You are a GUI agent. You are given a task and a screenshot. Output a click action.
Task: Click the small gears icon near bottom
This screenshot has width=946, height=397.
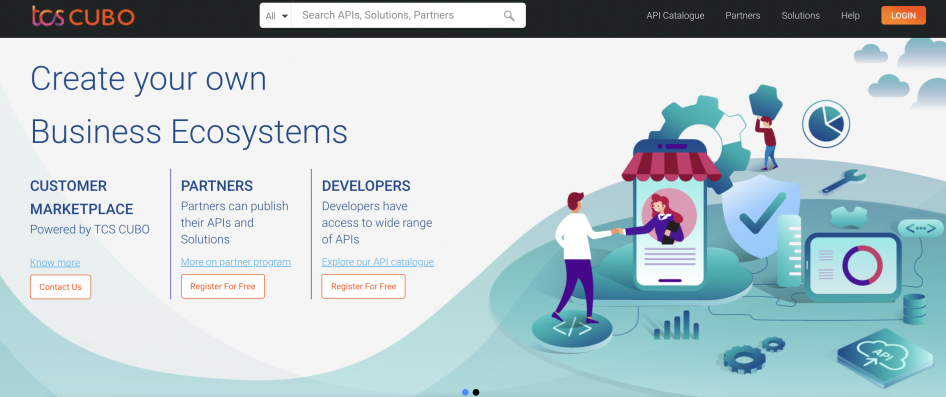click(x=753, y=355)
